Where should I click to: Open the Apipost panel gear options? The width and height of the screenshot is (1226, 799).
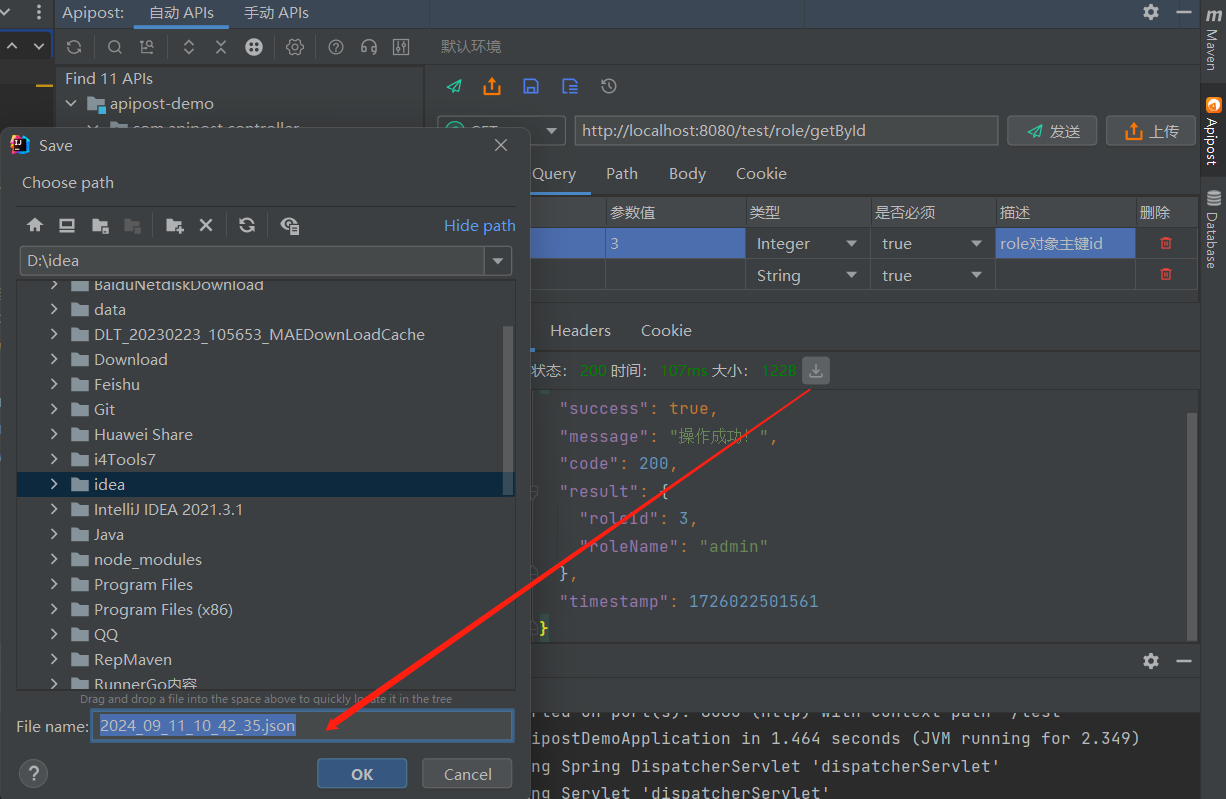(1151, 12)
